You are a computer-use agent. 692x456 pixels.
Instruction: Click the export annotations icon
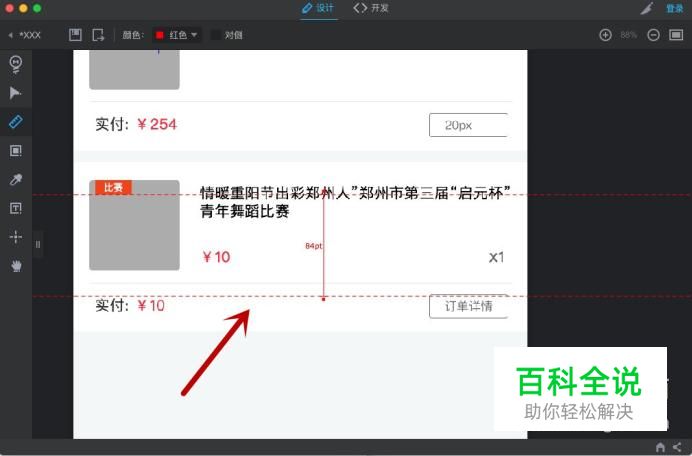point(98,35)
